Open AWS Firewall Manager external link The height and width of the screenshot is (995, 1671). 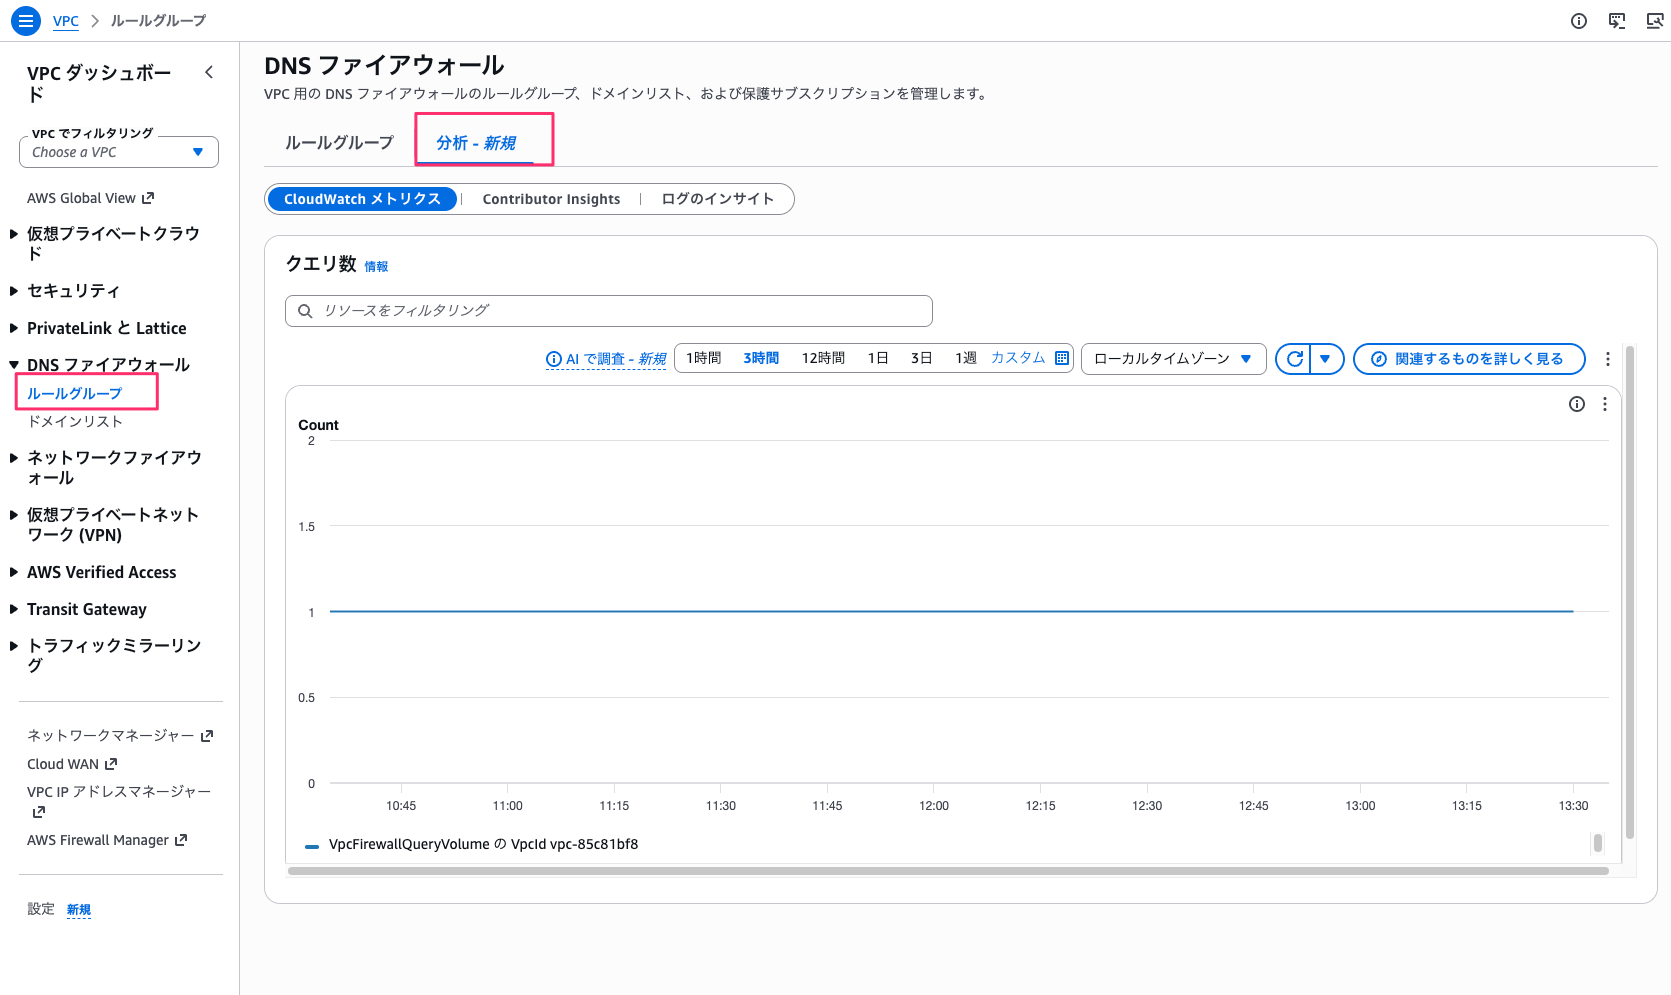pos(107,840)
